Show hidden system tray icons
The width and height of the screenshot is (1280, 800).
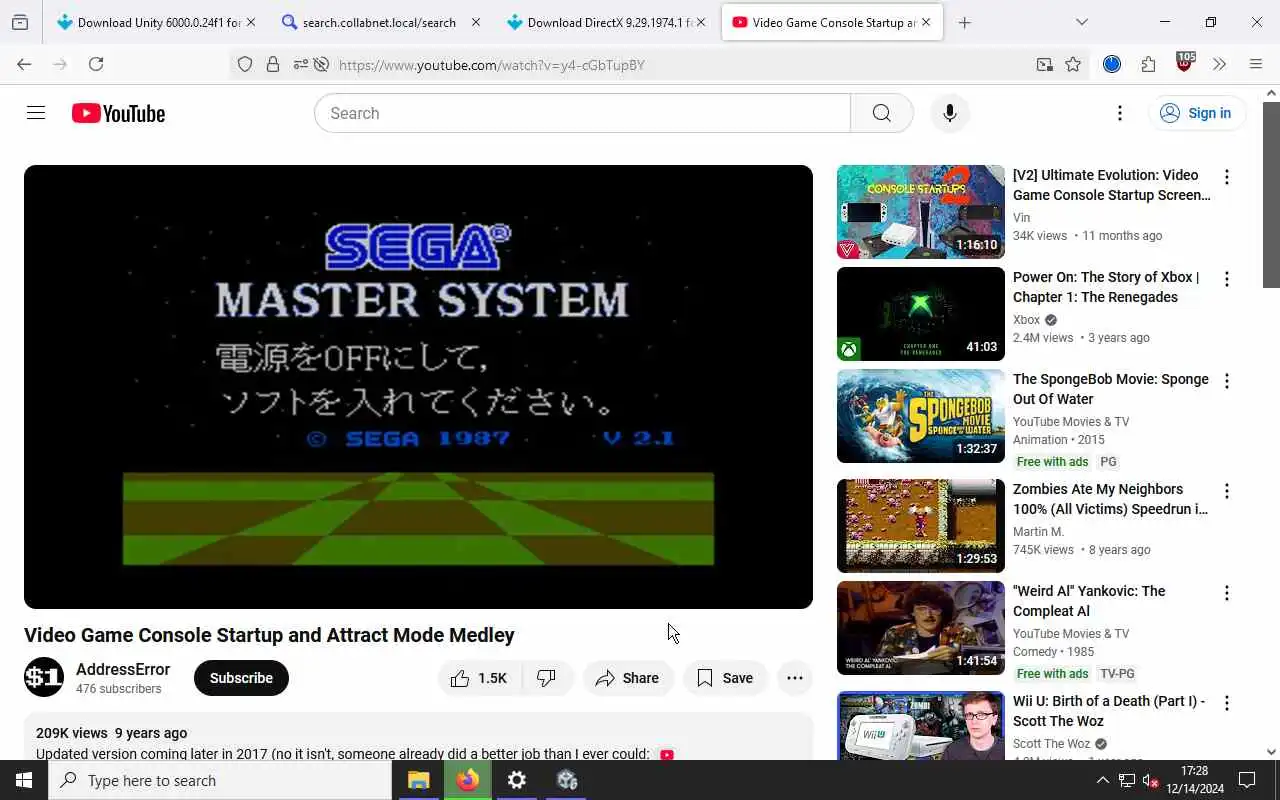click(x=1102, y=780)
